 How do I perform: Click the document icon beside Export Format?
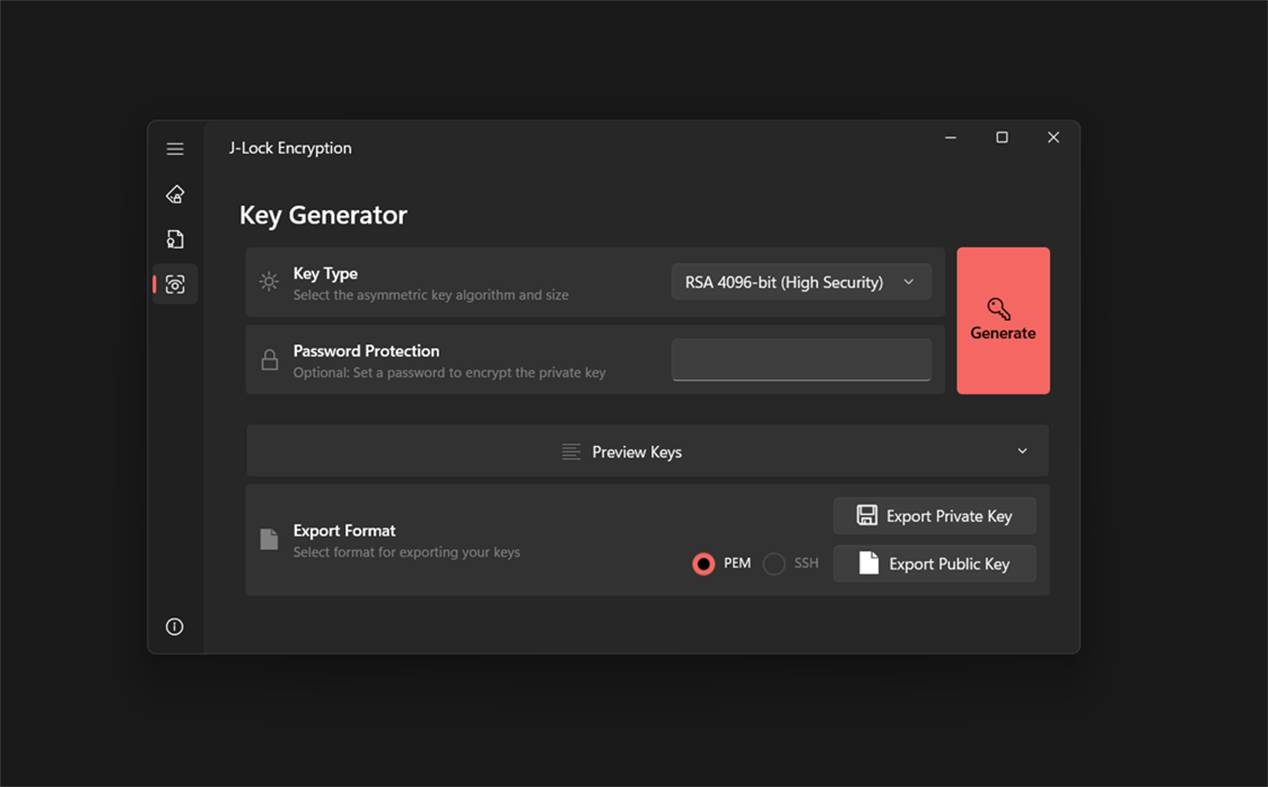(x=268, y=539)
